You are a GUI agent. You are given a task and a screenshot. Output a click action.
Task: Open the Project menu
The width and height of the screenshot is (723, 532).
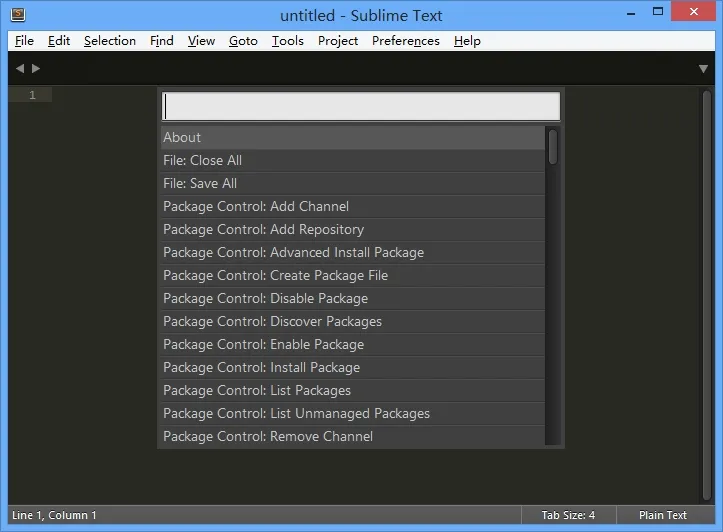(x=338, y=41)
